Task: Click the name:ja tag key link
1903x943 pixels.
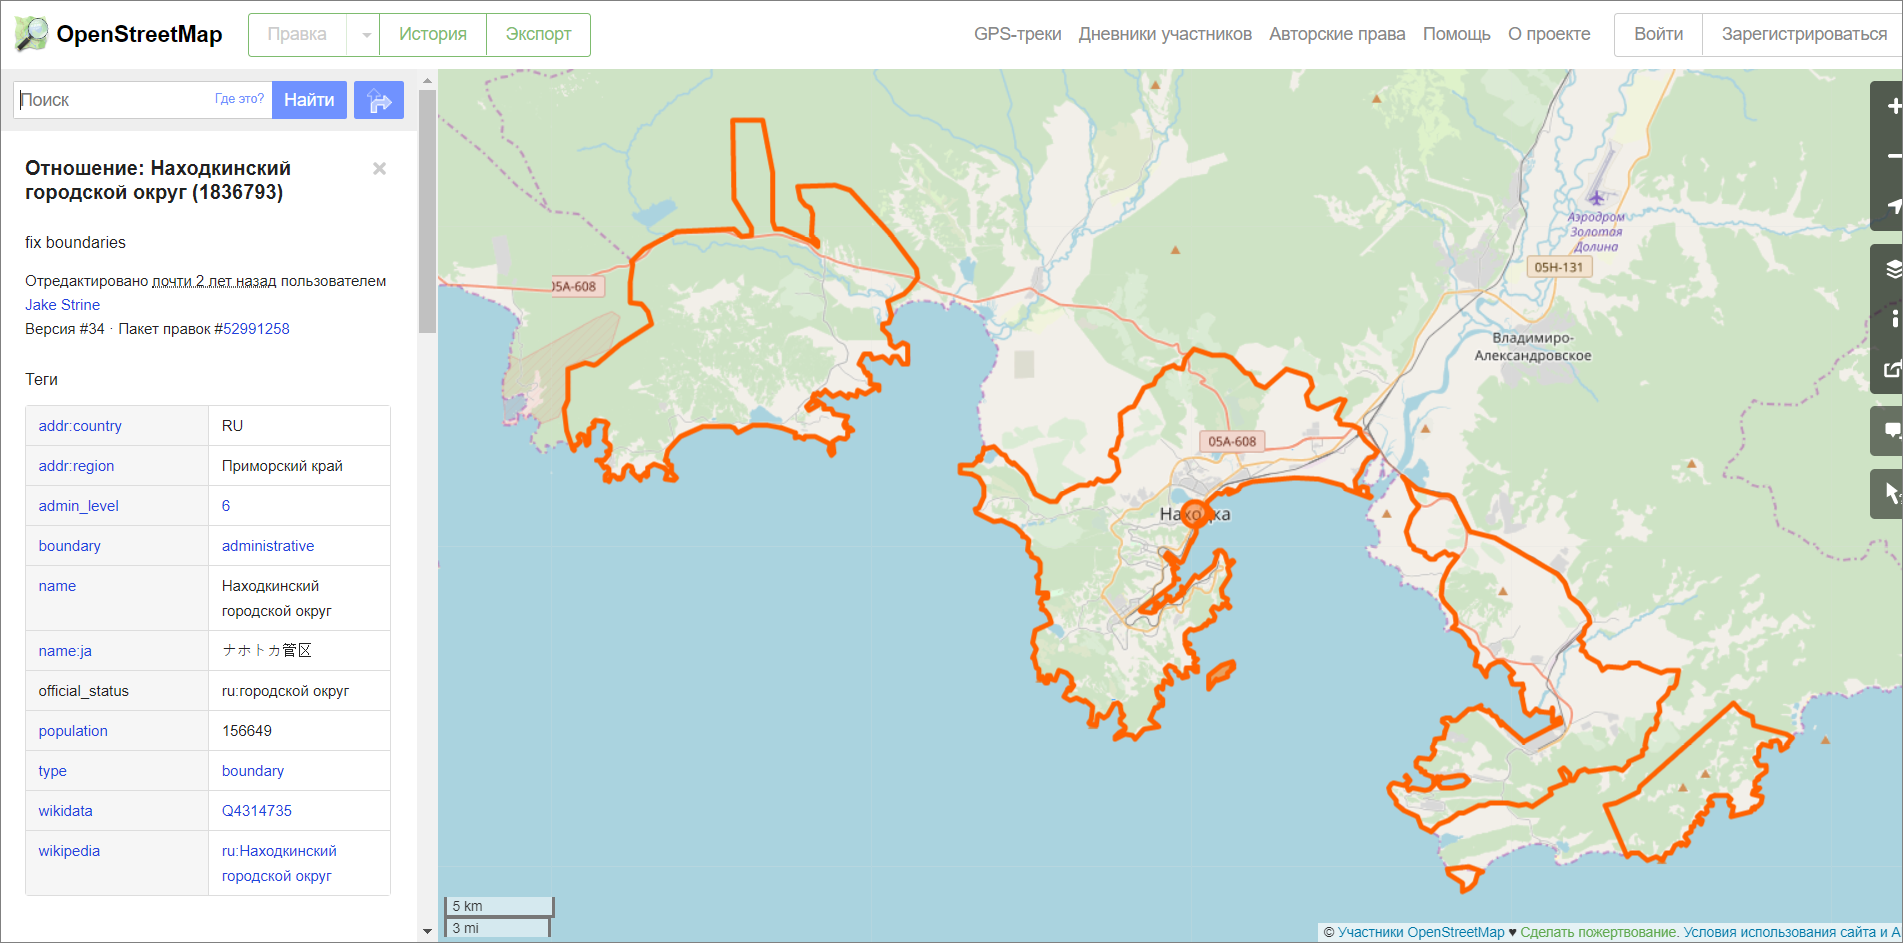Action: [x=65, y=651]
